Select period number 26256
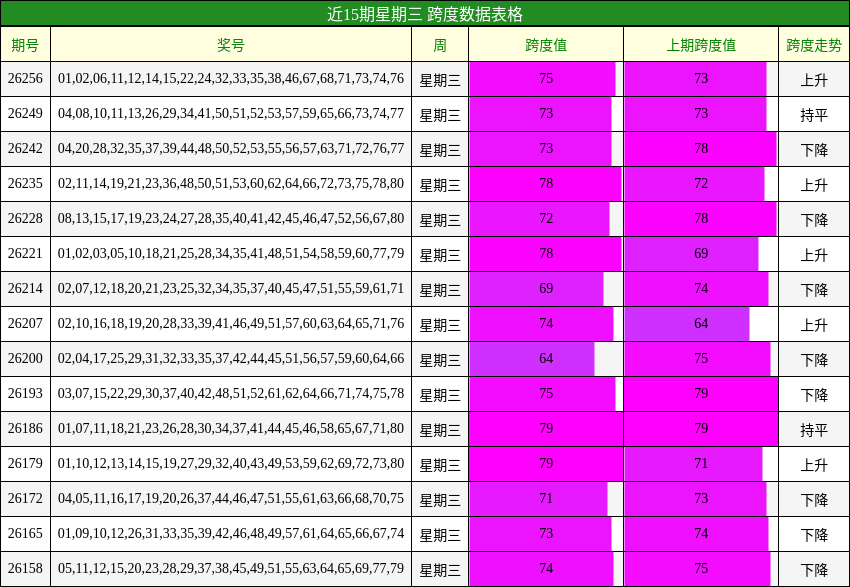850x587 pixels. coord(25,79)
